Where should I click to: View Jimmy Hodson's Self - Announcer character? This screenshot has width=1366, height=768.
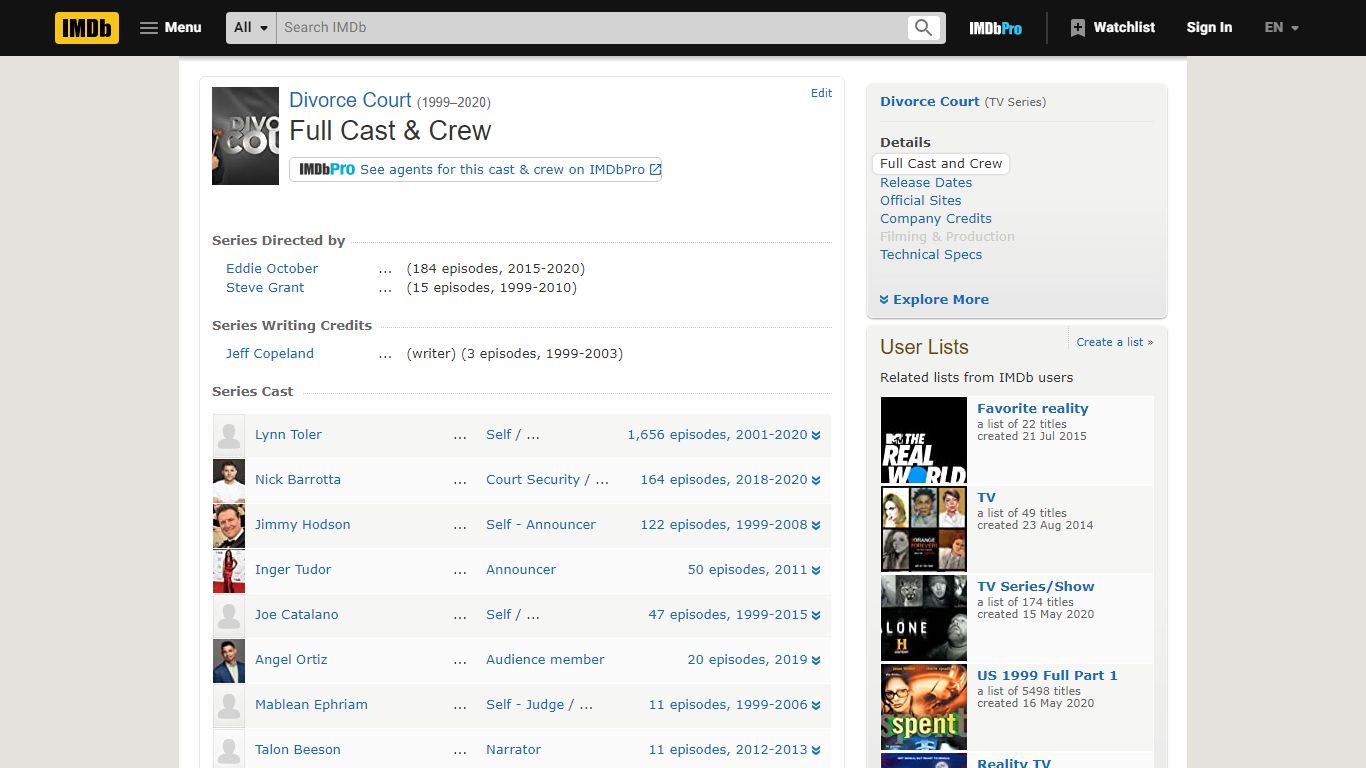[541, 525]
